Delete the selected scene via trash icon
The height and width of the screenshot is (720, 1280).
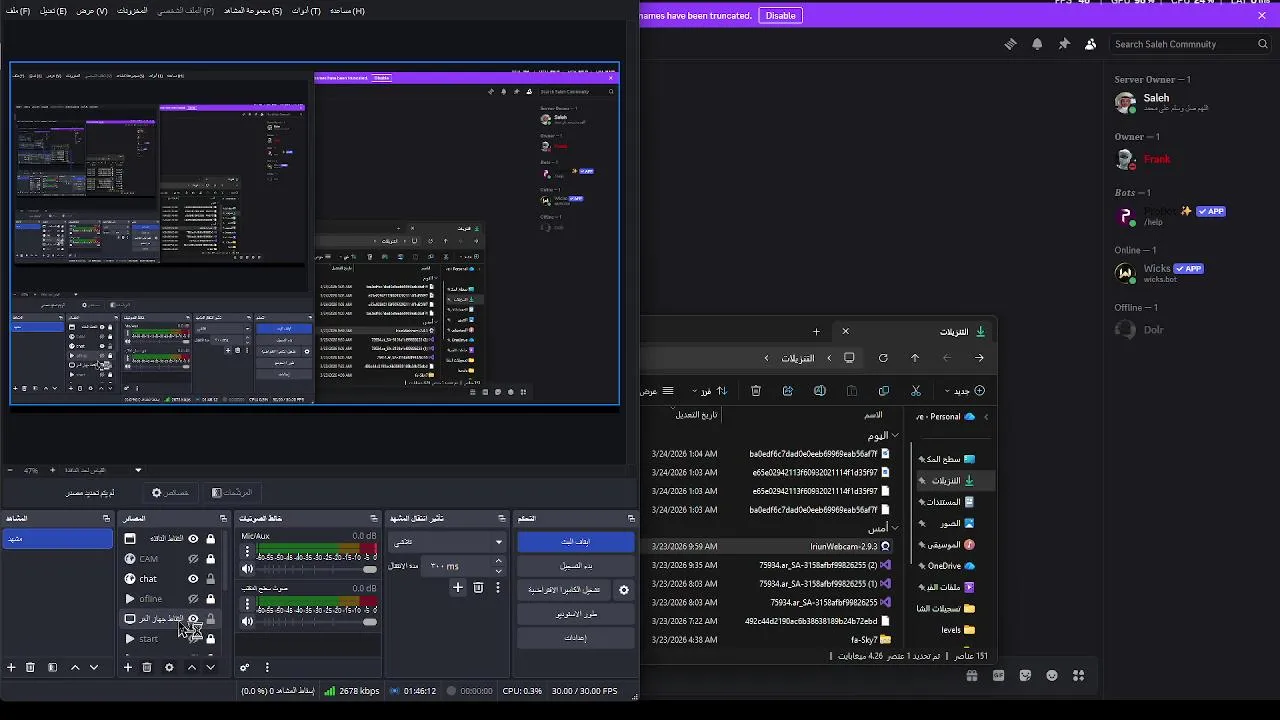coord(30,667)
